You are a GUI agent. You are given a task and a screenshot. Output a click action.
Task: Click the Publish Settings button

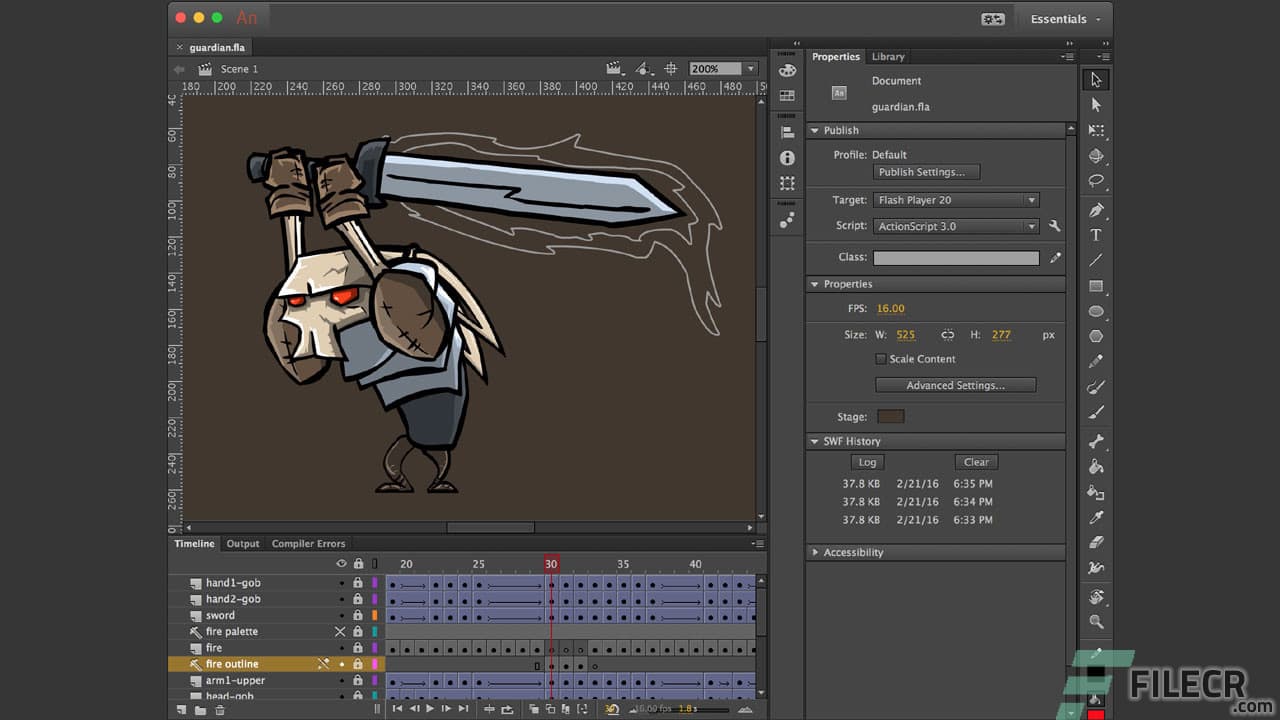coord(926,171)
